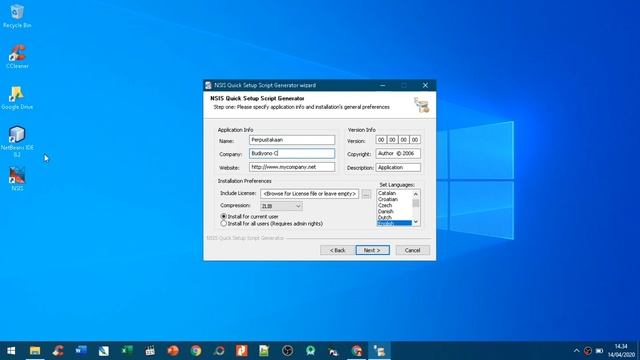Open the Windows Start menu
640x360 pixels.
(11, 351)
